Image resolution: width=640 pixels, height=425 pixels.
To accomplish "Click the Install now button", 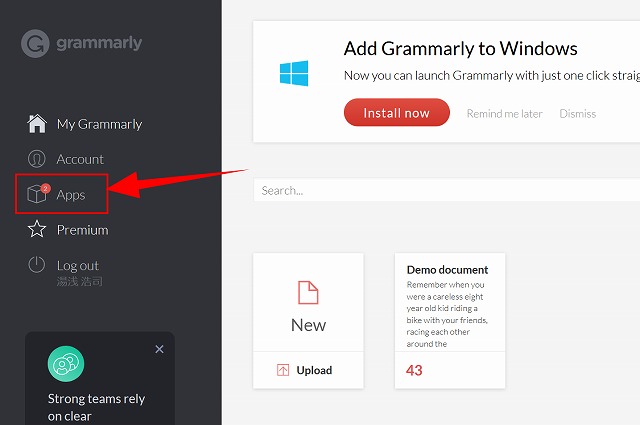I will (397, 113).
